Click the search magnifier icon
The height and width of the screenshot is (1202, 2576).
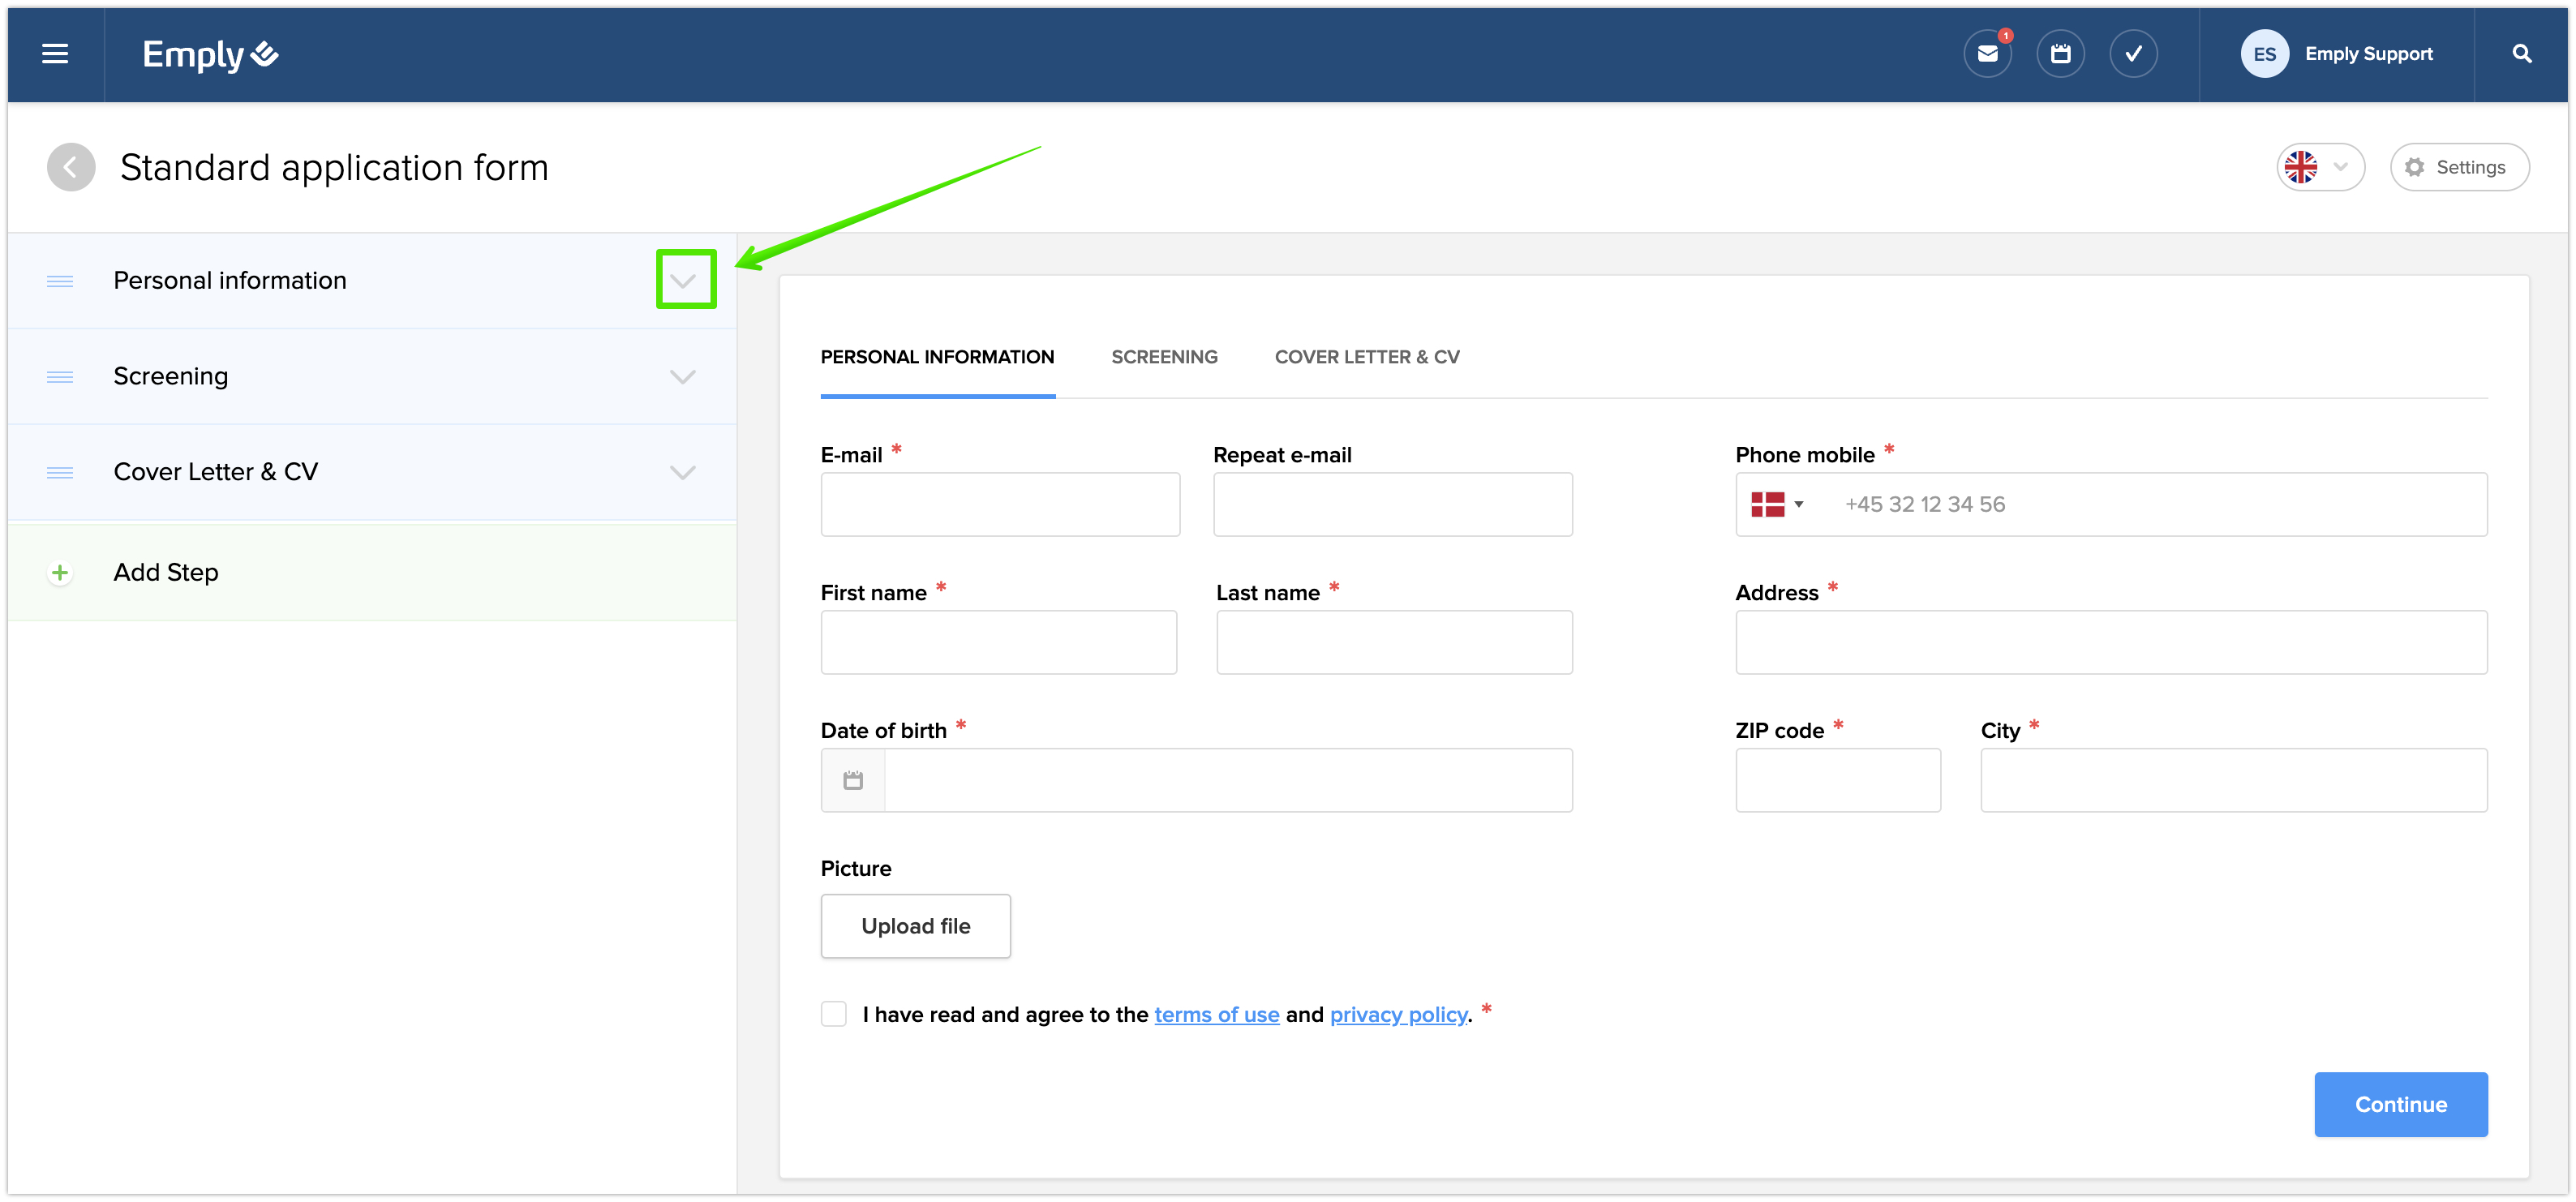[2521, 54]
